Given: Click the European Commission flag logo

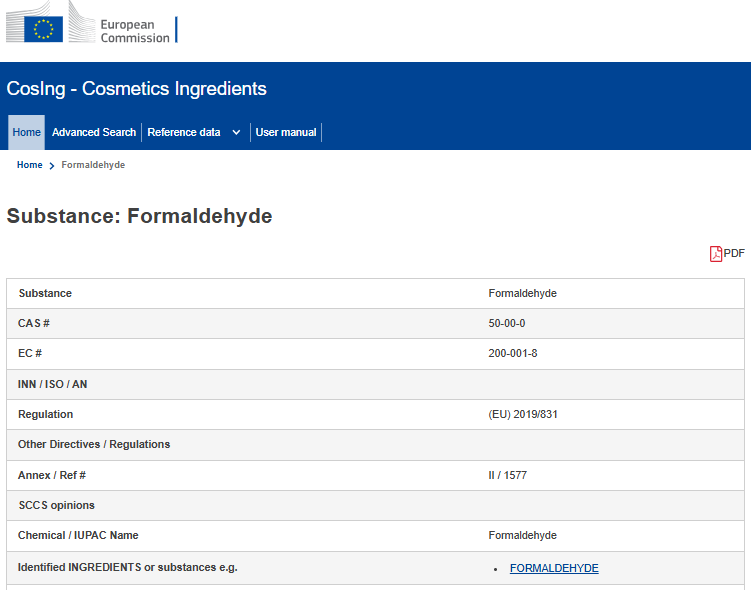Looking at the screenshot, I should (x=43, y=29).
